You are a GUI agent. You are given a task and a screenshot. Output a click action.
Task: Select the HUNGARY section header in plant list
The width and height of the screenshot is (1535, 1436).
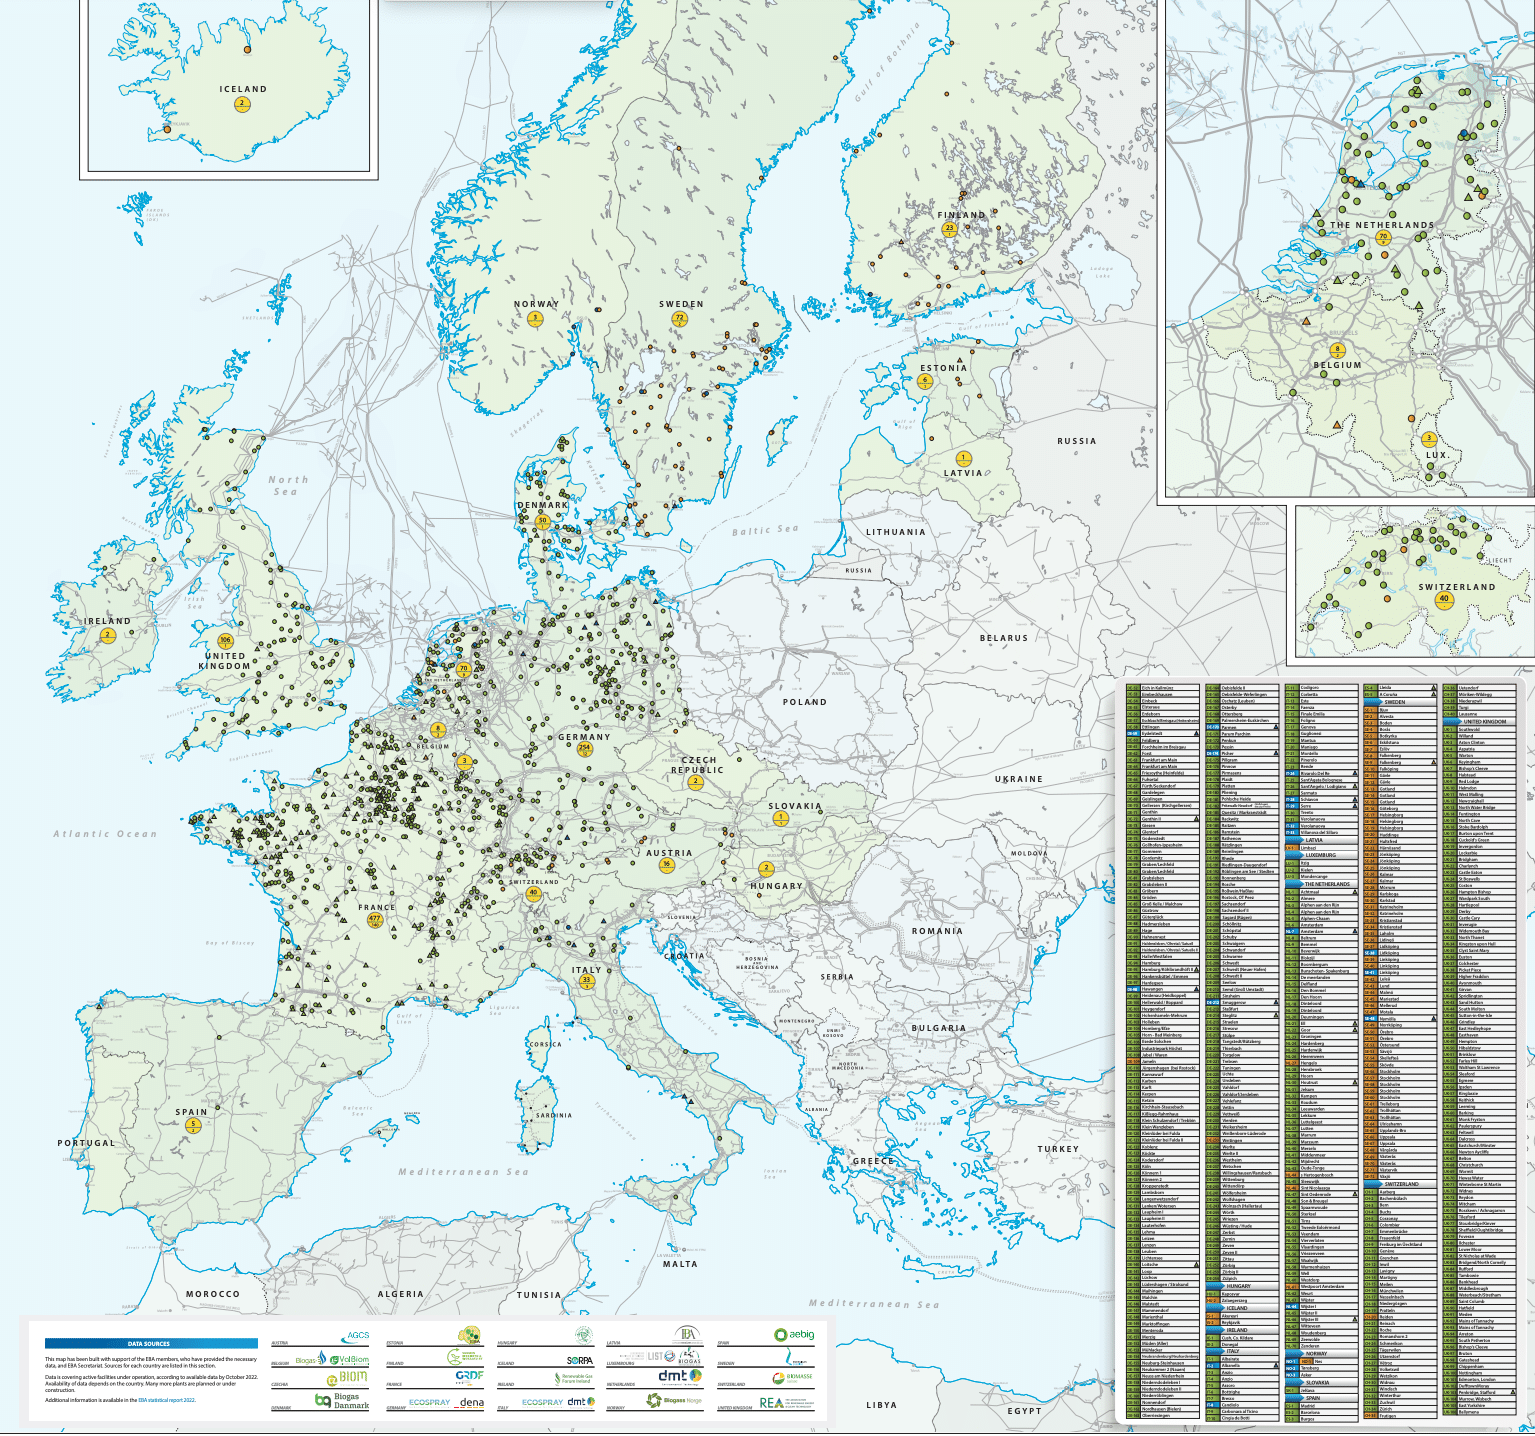[1242, 1286]
